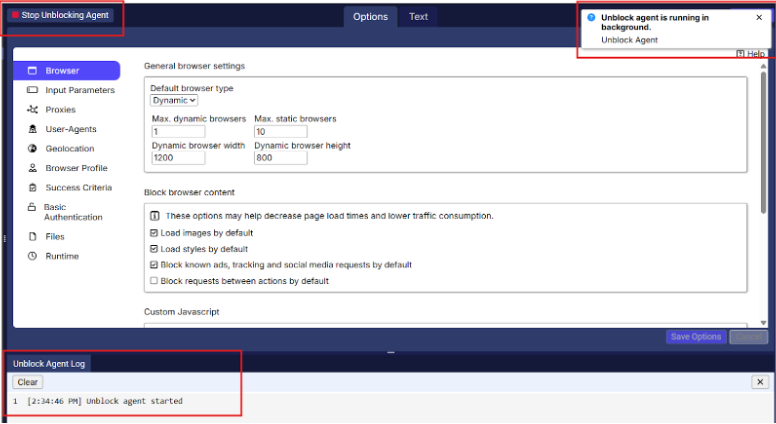Enable Block requests between actions by default

tap(154, 281)
